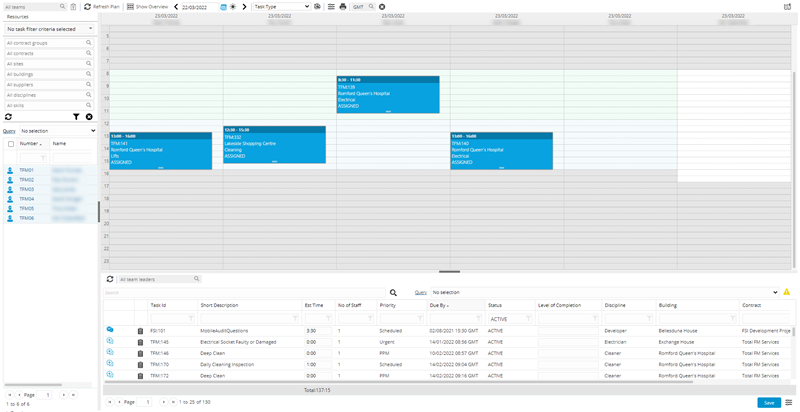Go to next day with right arrow
The height and width of the screenshot is (412, 800).
[x=244, y=7]
